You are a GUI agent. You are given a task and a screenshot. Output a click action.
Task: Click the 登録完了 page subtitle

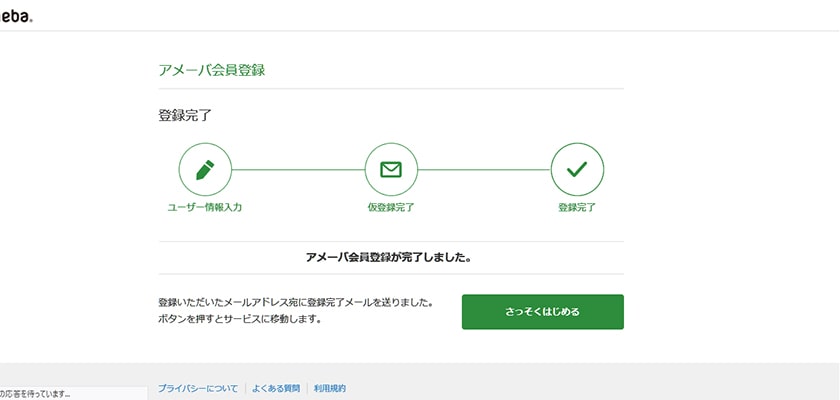(x=185, y=115)
